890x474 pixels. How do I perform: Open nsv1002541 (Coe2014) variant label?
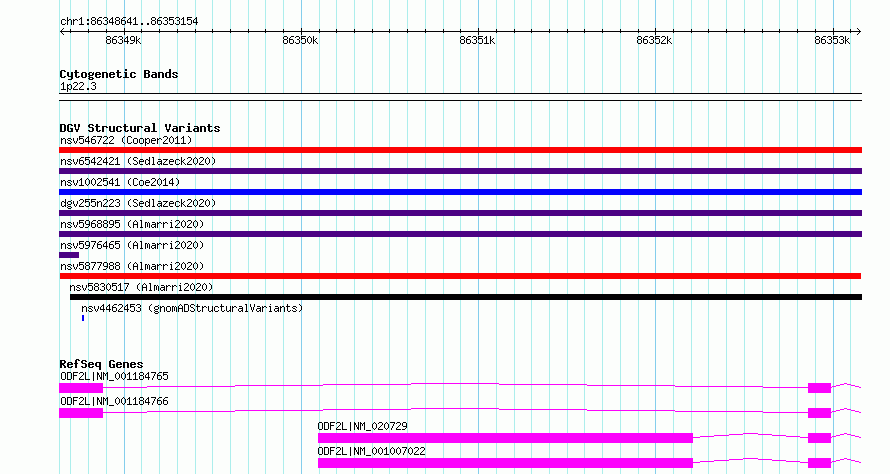(120, 182)
